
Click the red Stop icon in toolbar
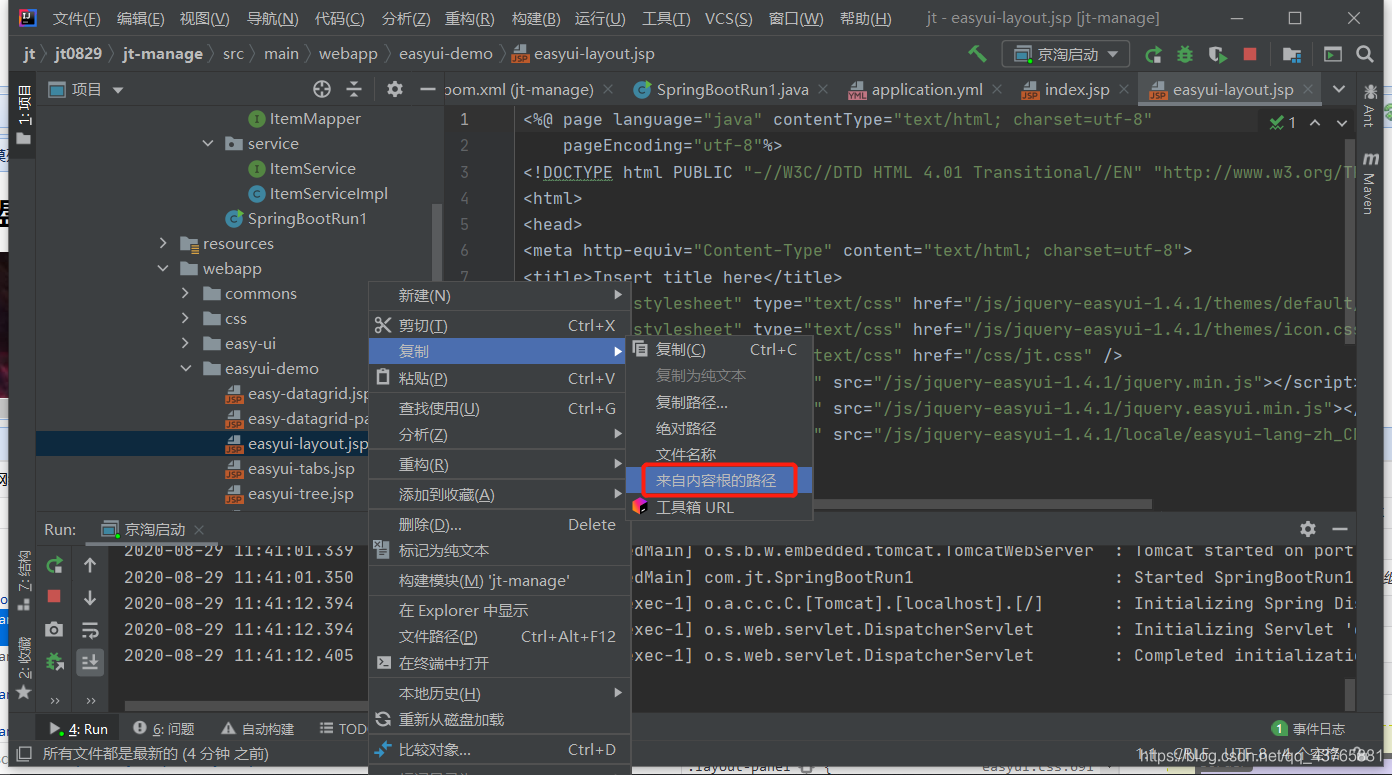(x=1249, y=54)
